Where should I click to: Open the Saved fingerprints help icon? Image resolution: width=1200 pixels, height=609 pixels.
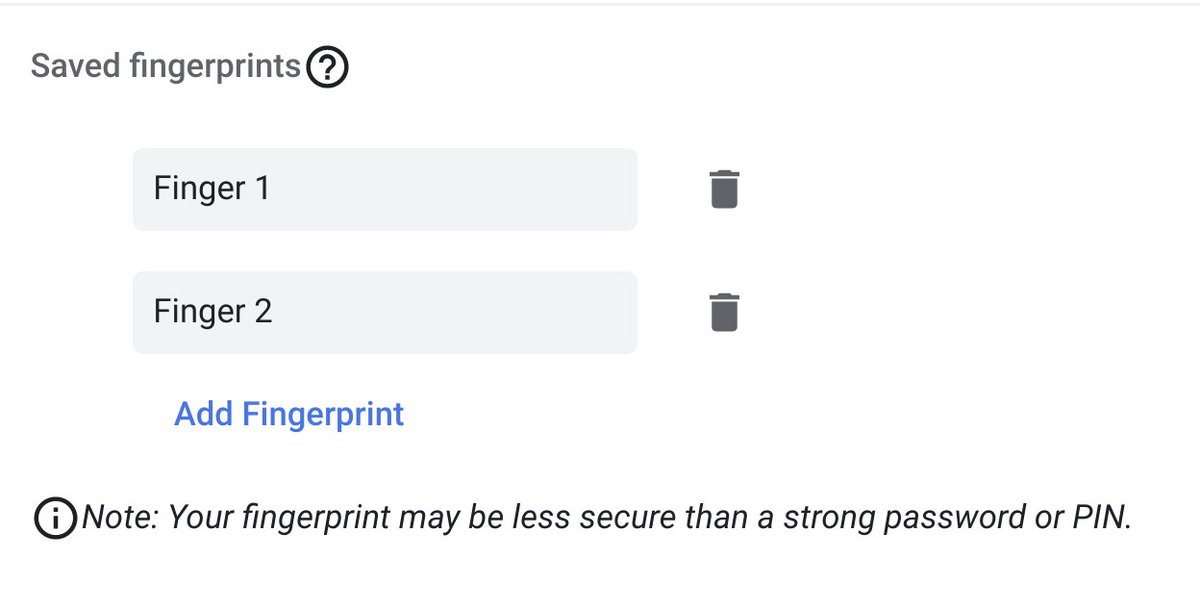tap(327, 68)
